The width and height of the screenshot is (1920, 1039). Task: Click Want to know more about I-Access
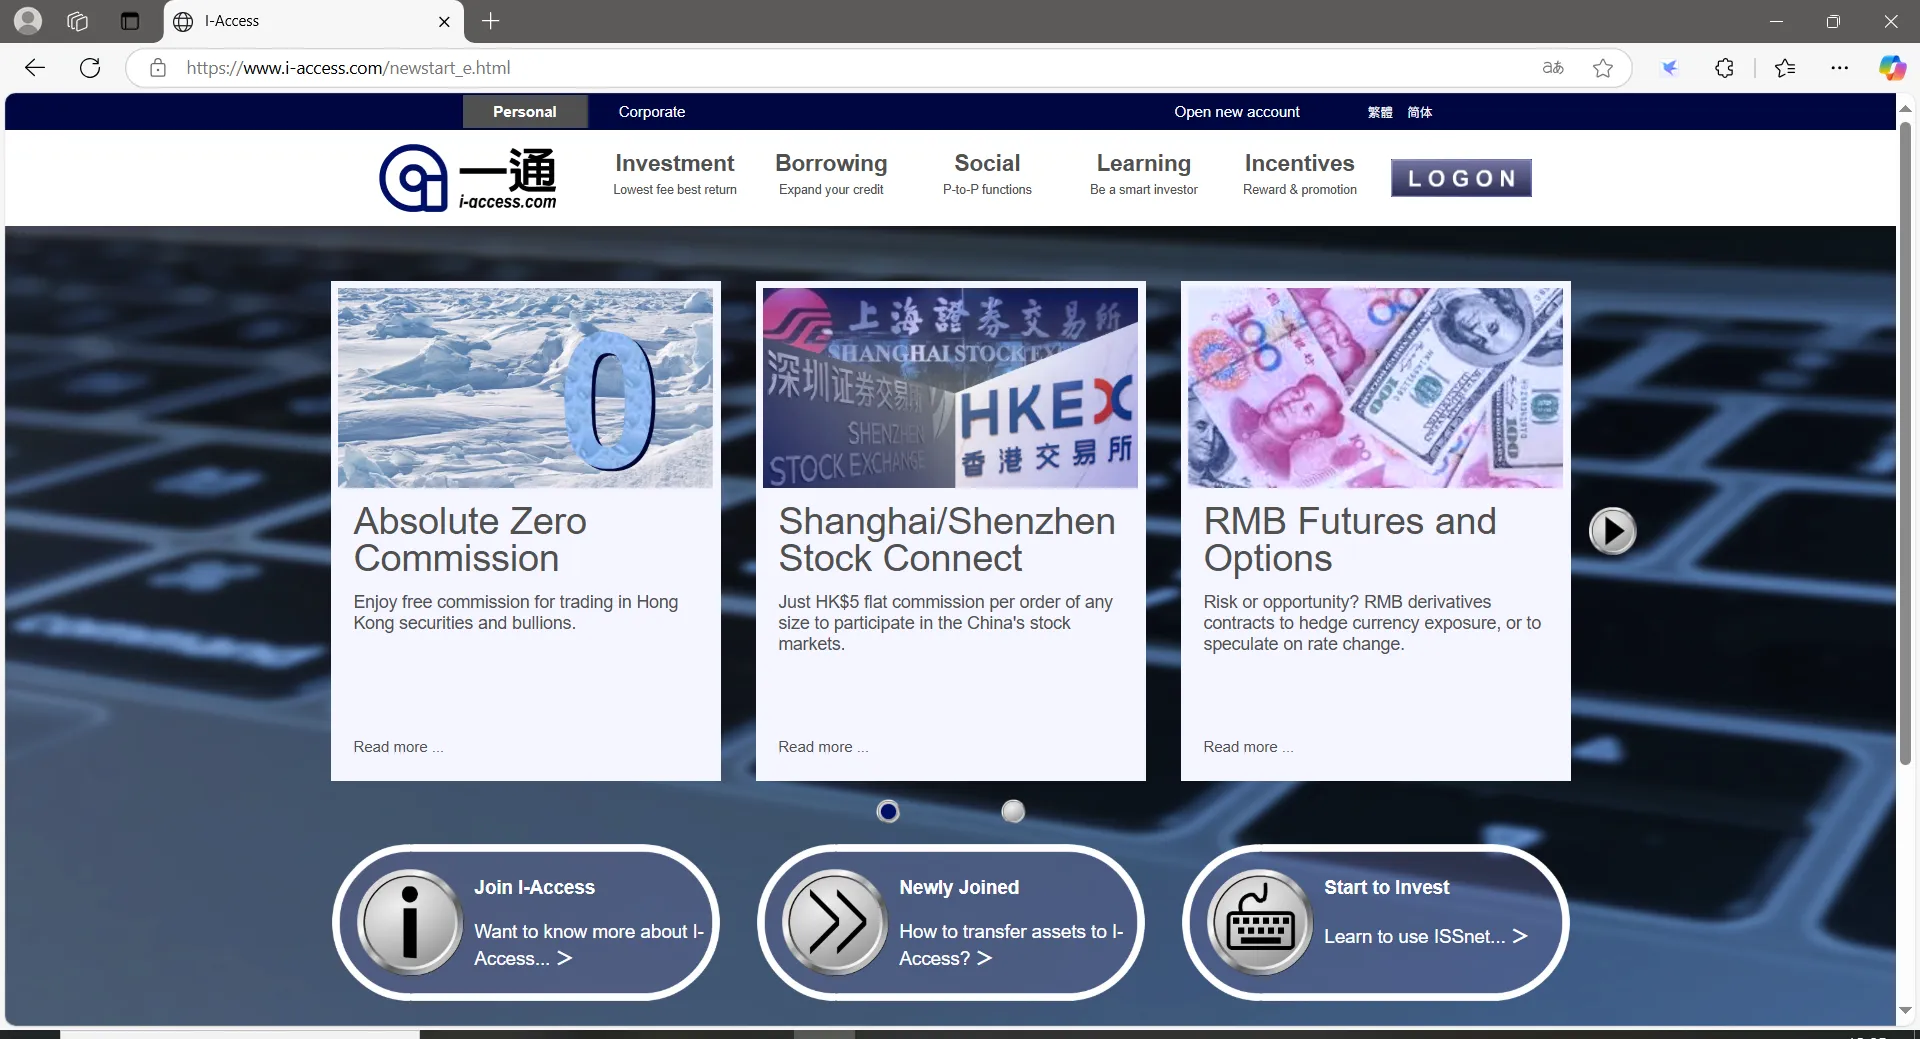[x=589, y=945]
